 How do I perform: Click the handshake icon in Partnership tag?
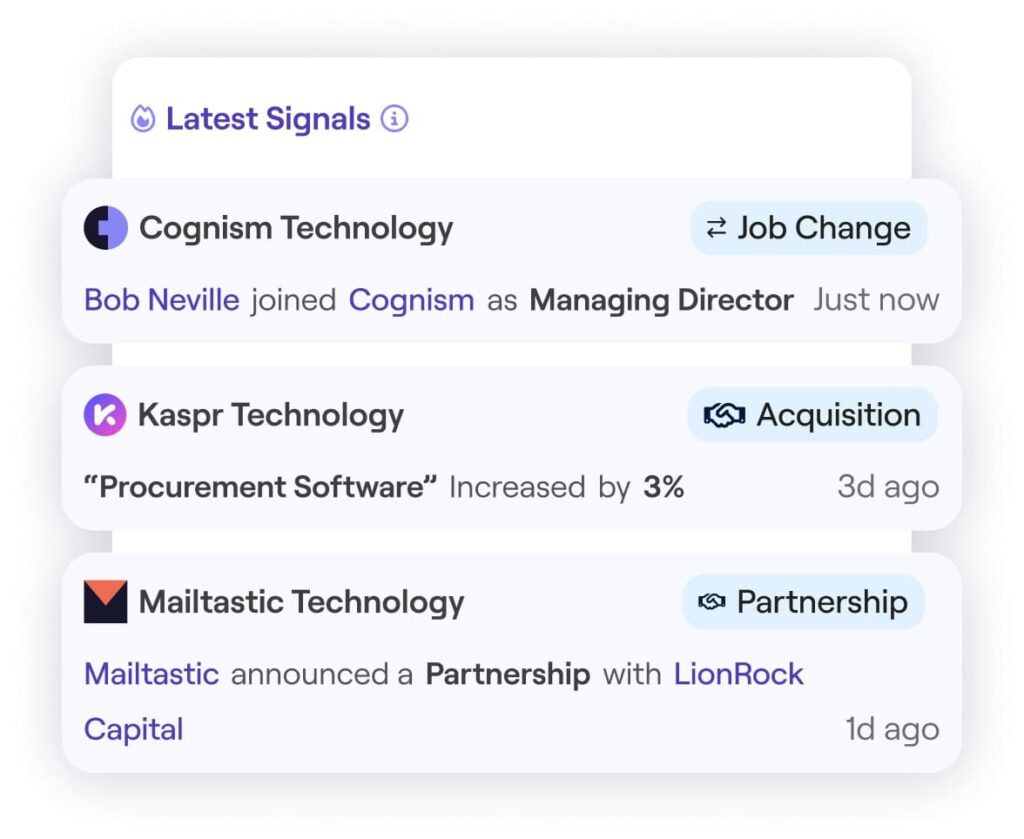[x=711, y=602]
